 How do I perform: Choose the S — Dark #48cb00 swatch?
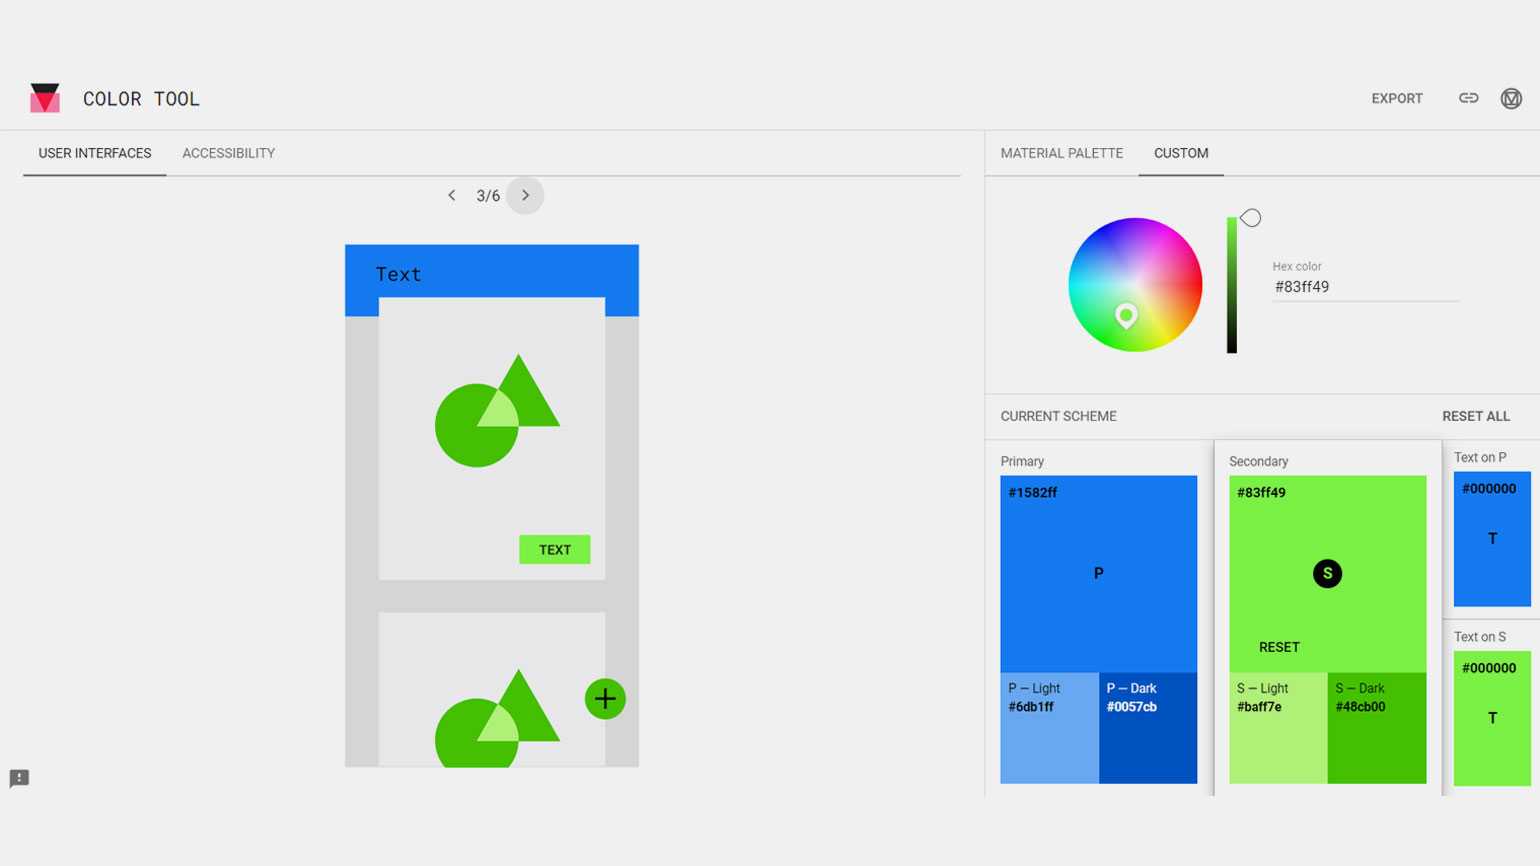(x=1376, y=728)
